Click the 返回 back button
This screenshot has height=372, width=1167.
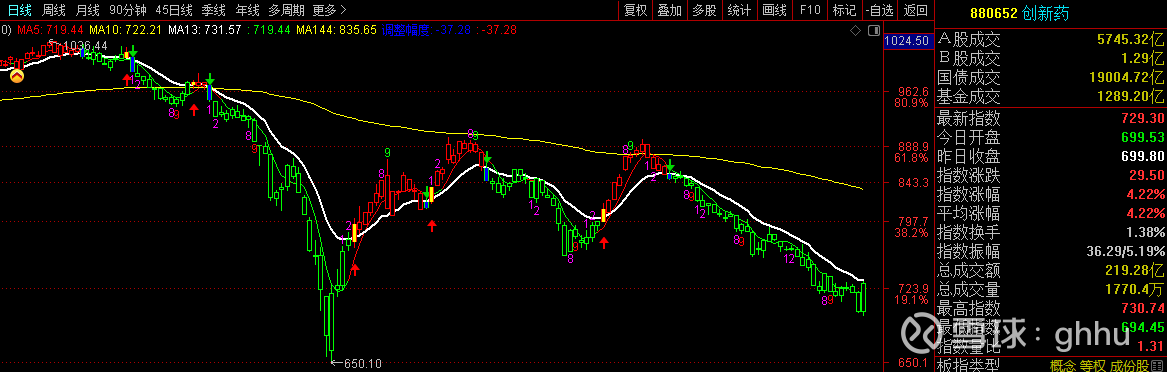tap(915, 10)
